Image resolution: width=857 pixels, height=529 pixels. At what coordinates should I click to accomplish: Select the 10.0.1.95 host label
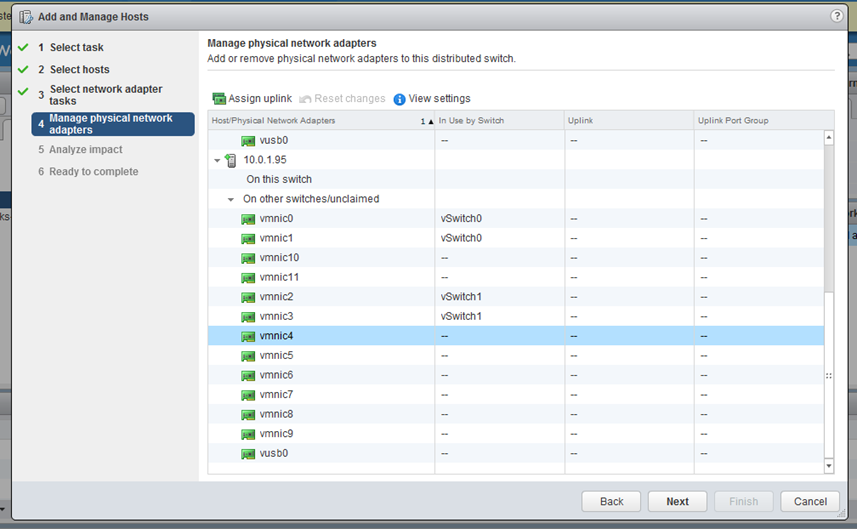[x=265, y=160]
